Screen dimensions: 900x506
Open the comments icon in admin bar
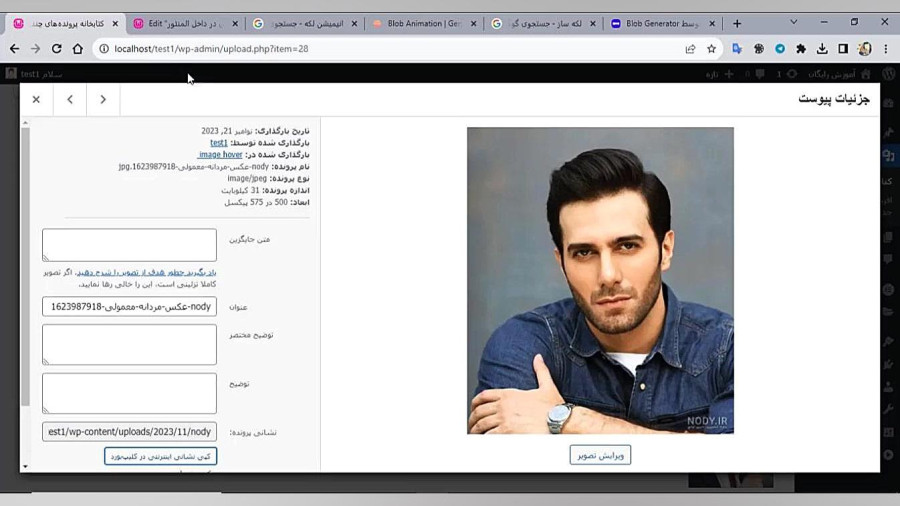click(x=760, y=74)
